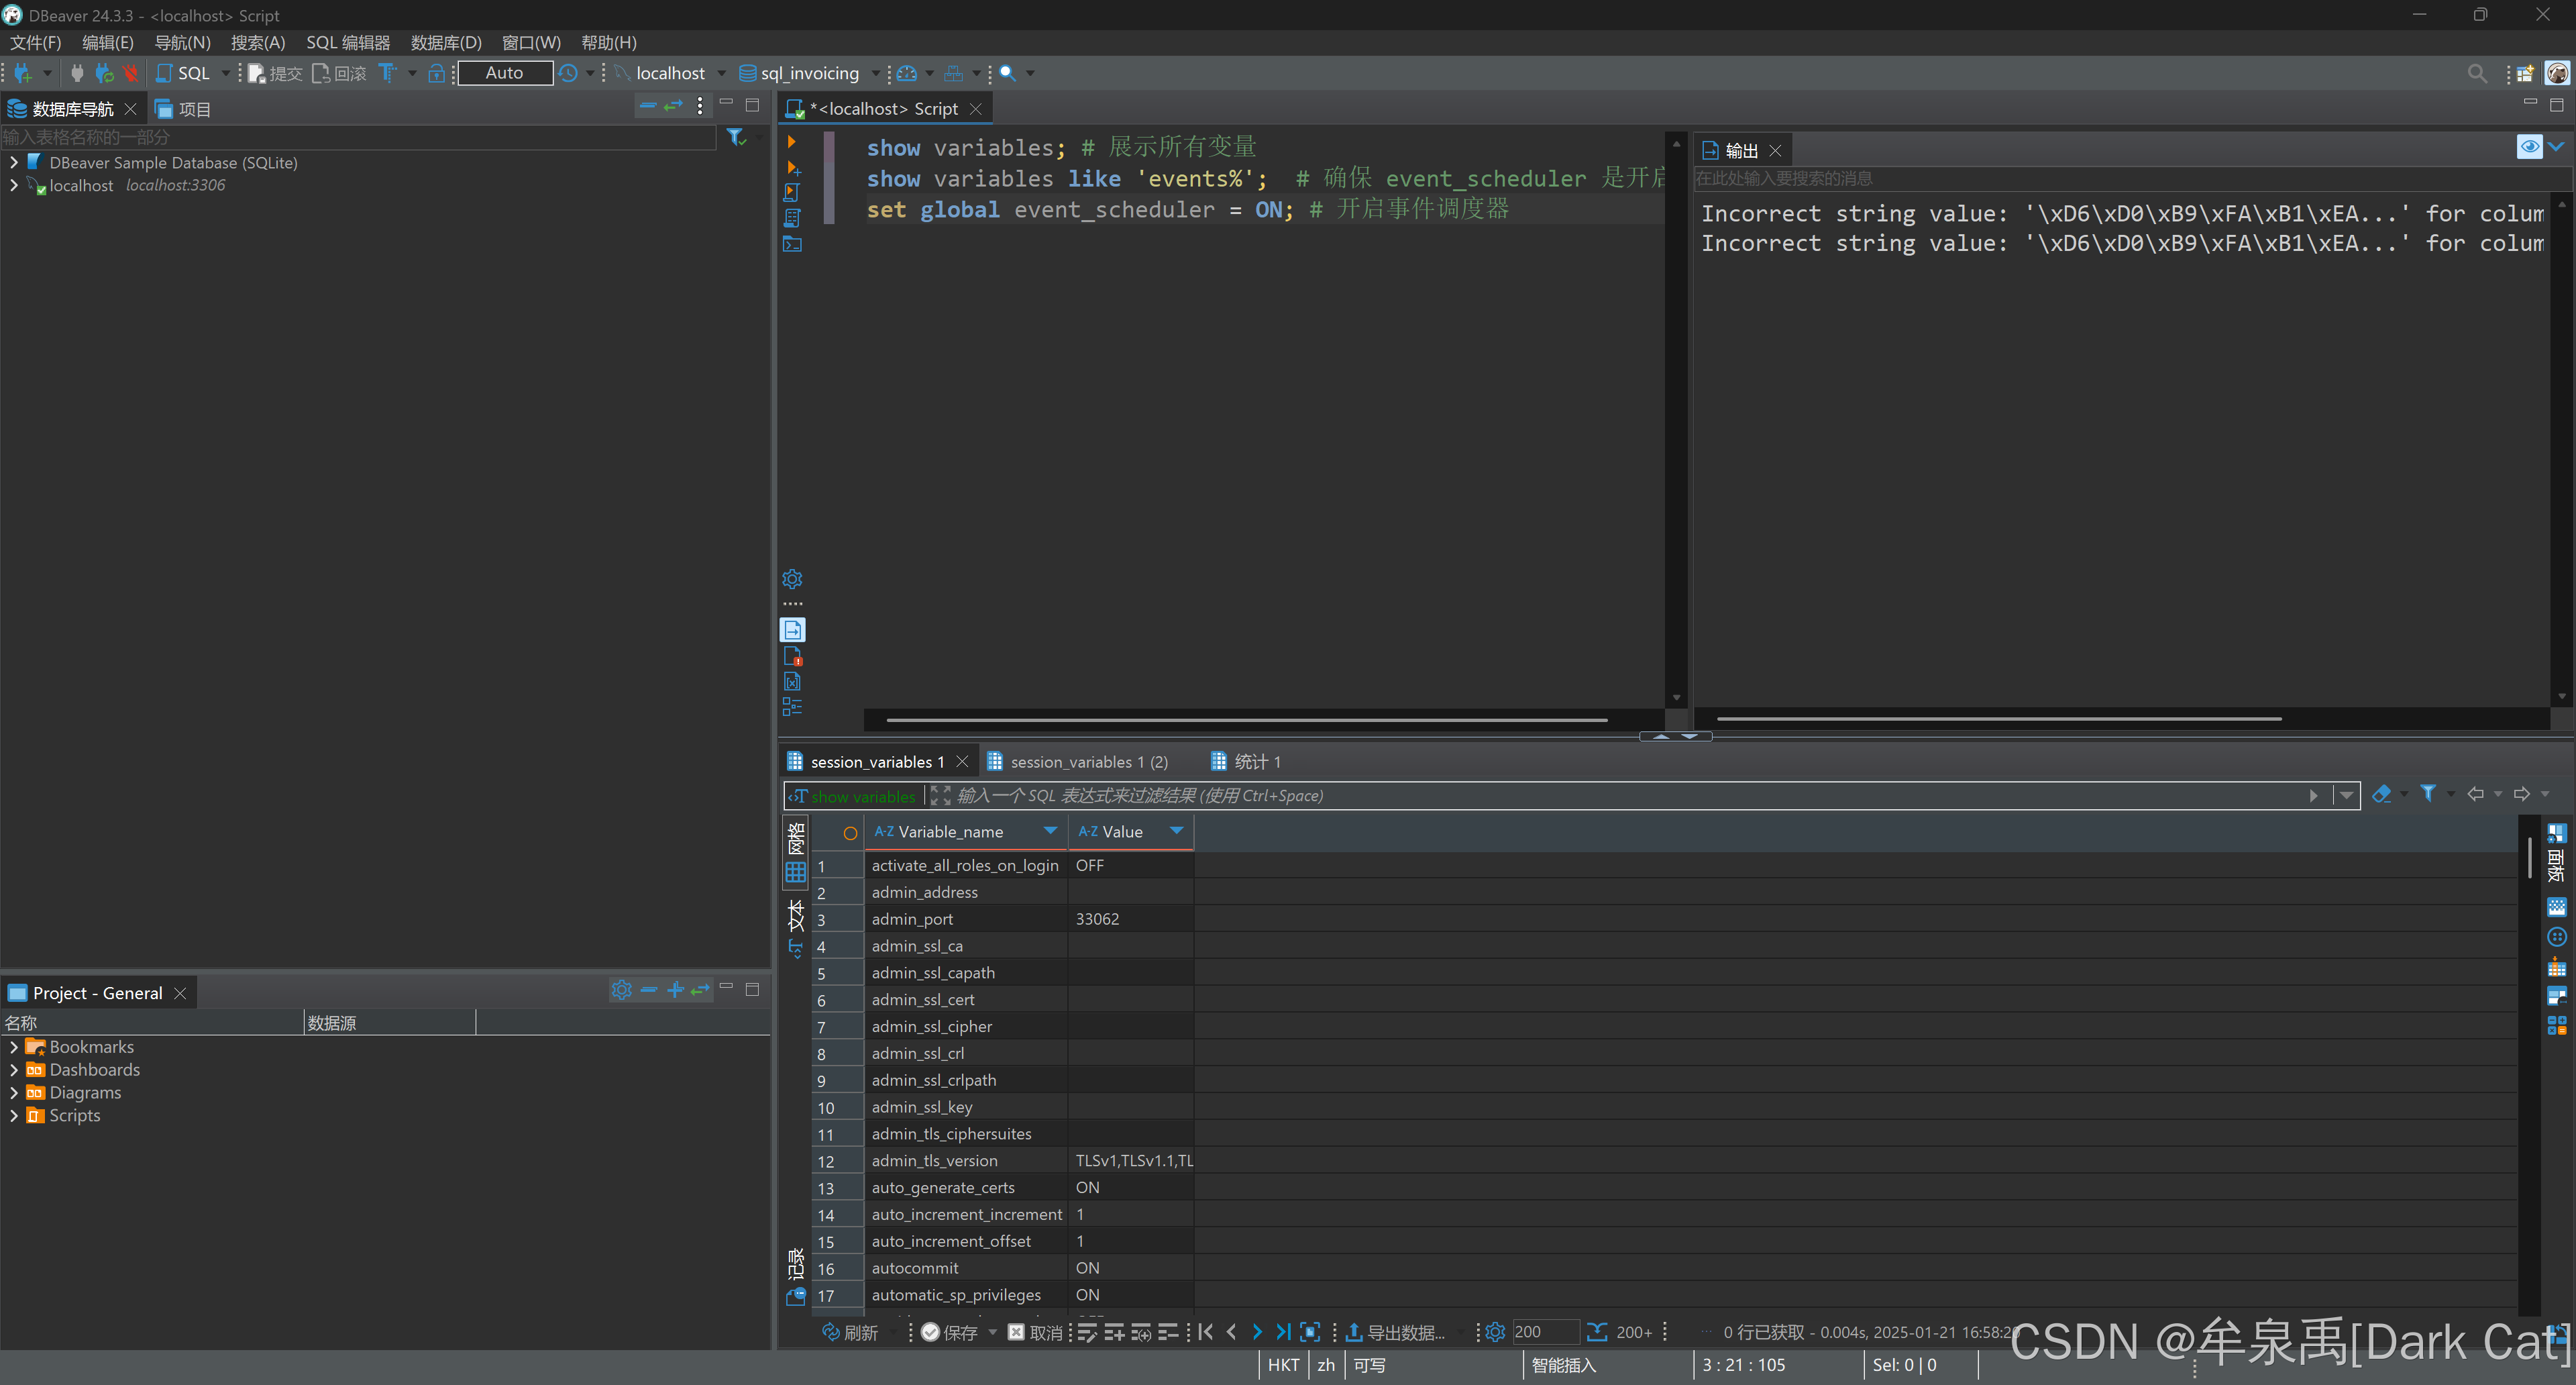
Task: Click the Auto commit mode box
Action: coord(504,73)
